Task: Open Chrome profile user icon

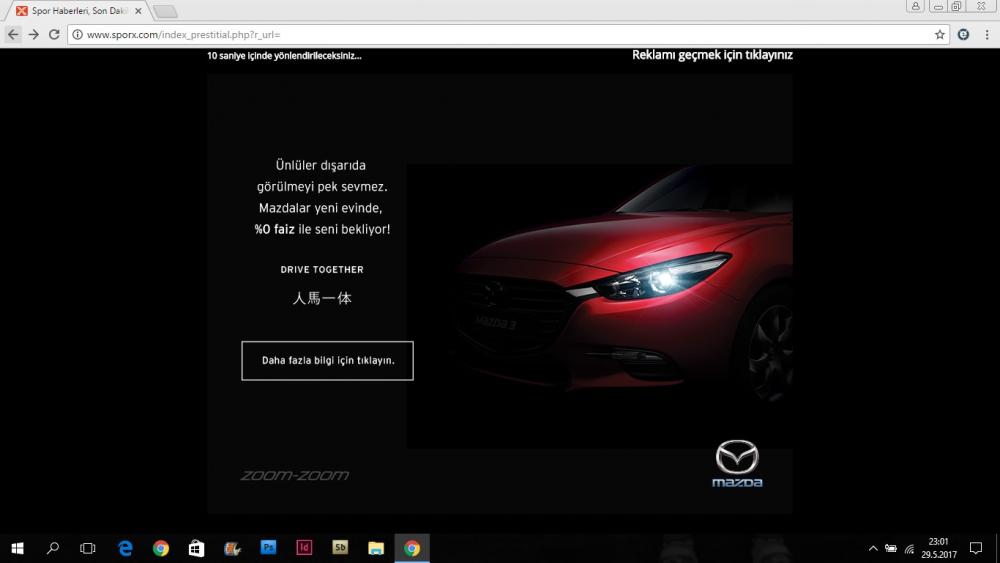Action: (x=915, y=6)
